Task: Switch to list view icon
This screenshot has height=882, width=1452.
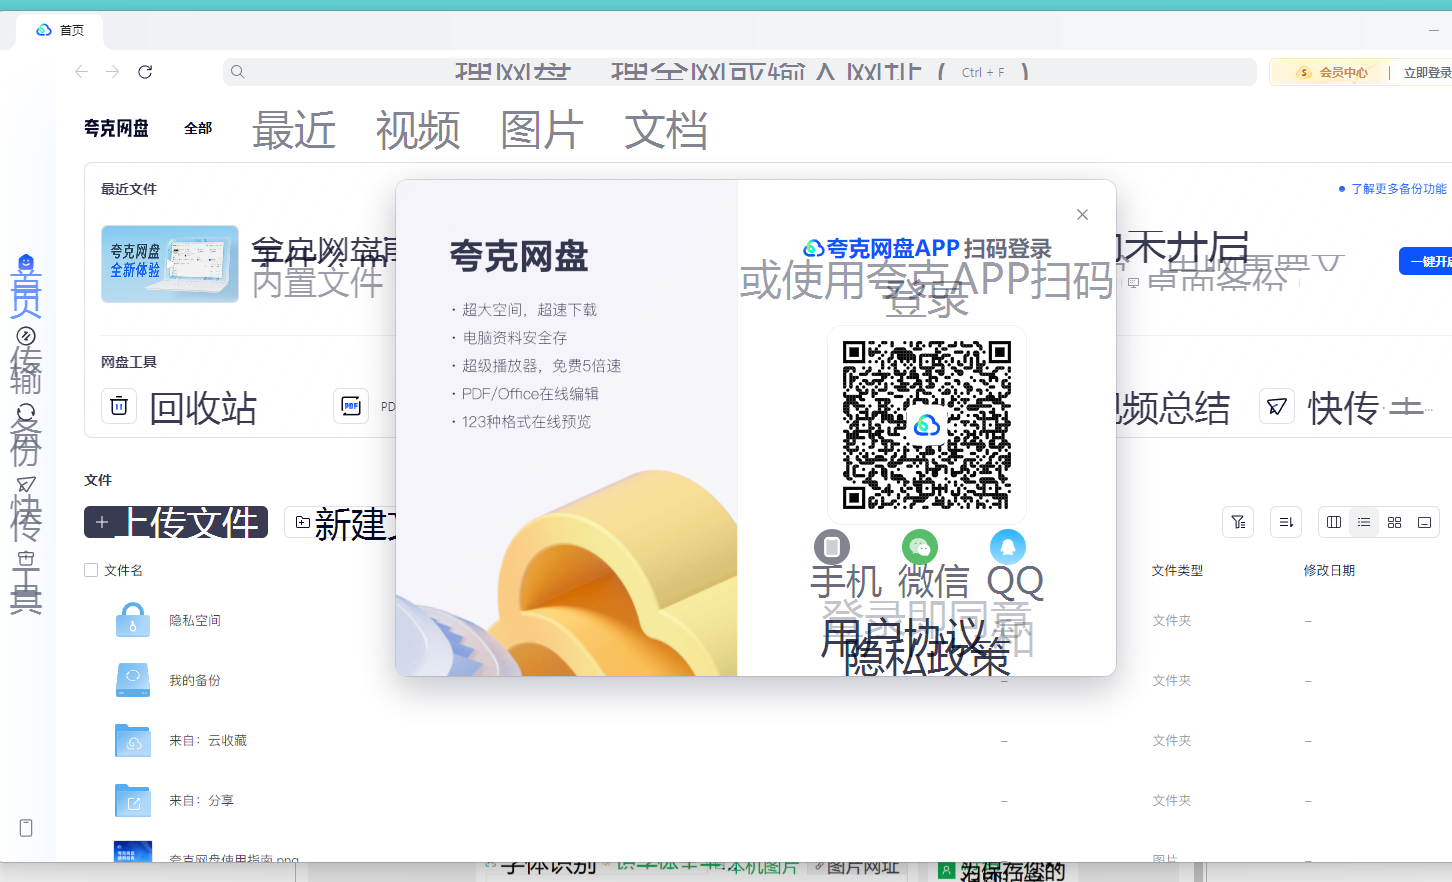Action: [x=1364, y=522]
